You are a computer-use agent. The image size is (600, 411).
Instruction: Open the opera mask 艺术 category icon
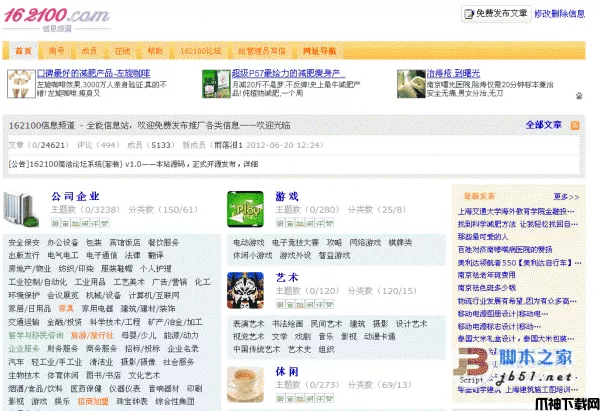point(245,290)
